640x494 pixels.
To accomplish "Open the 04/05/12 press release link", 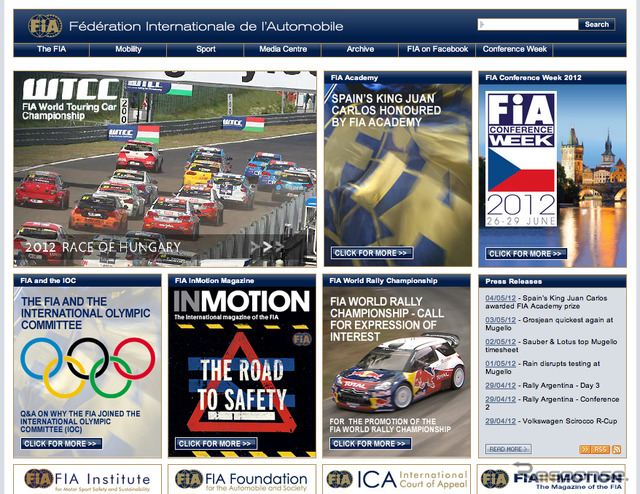I will click(500, 298).
